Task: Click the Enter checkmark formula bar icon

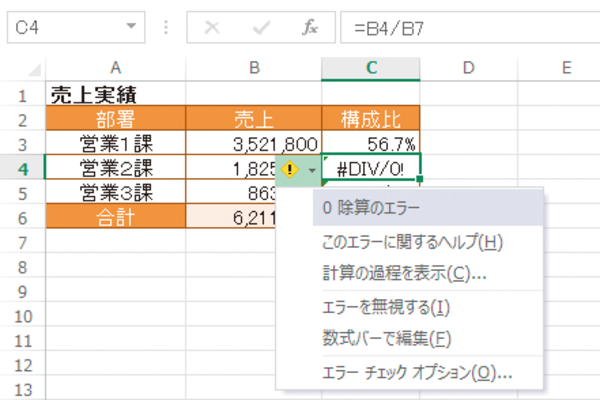Action: click(x=262, y=28)
